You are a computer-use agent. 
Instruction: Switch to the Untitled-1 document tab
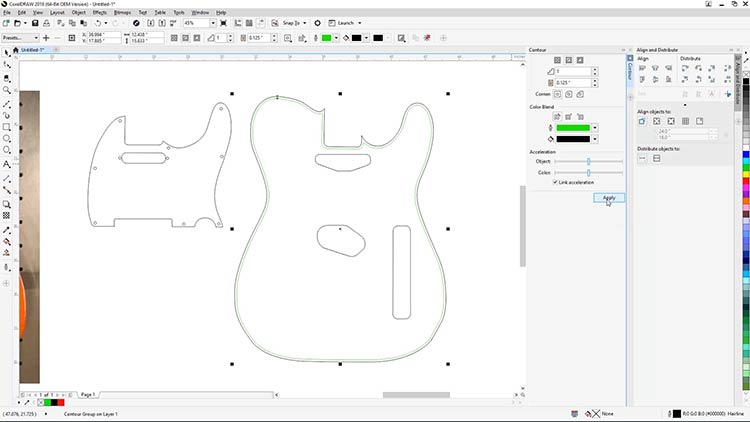coord(33,50)
